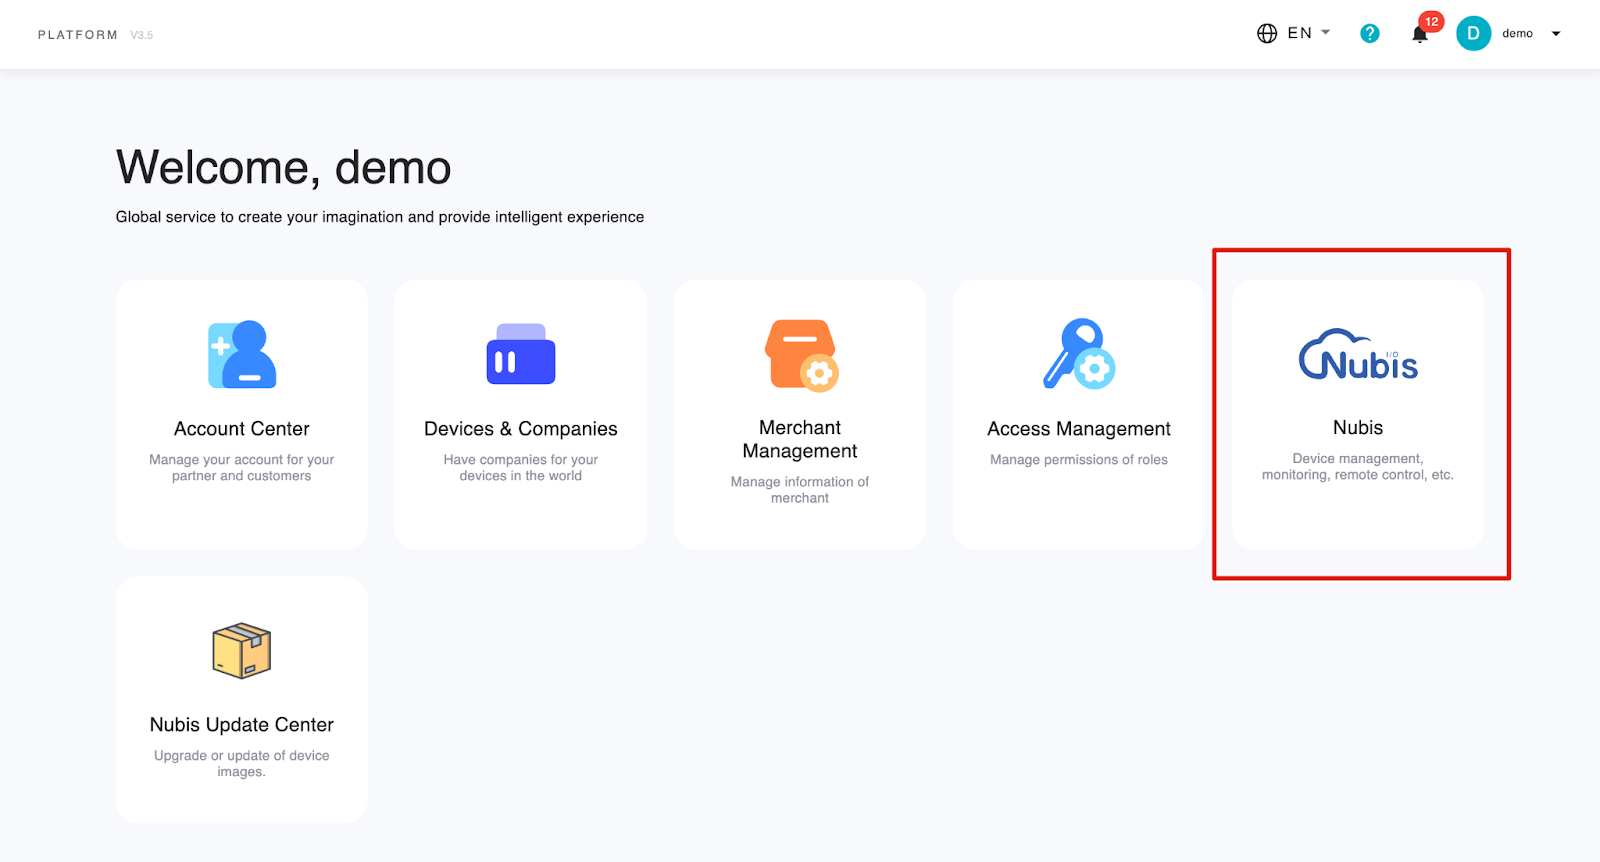Viewport: 1600px width, 862px height.
Task: Click 'Have companies for your devices' description
Action: [521, 468]
